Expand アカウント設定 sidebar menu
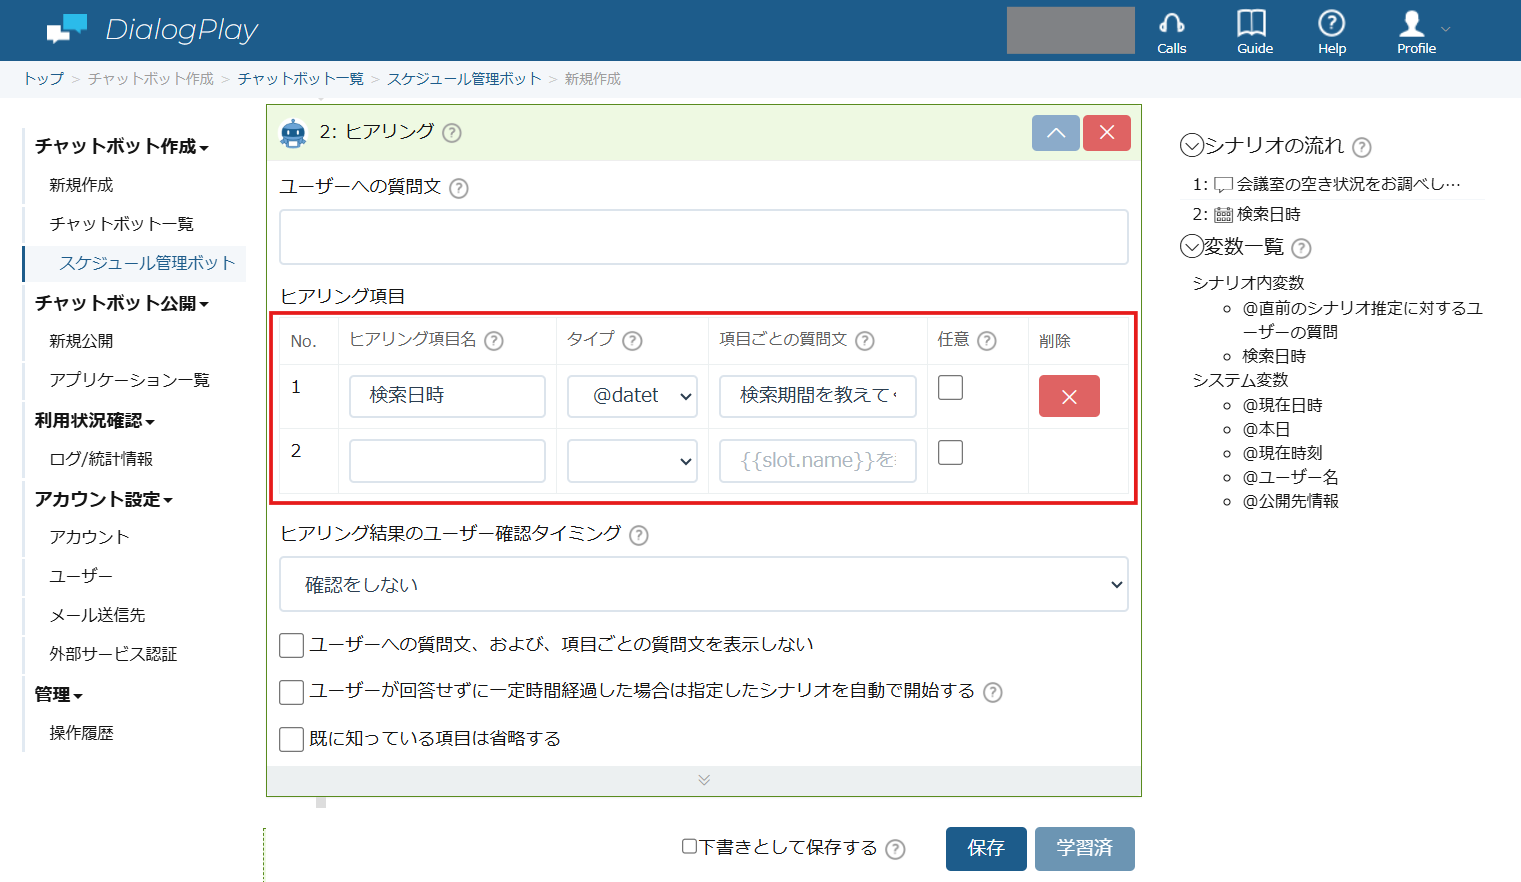This screenshot has height=882, width=1521. tap(104, 499)
